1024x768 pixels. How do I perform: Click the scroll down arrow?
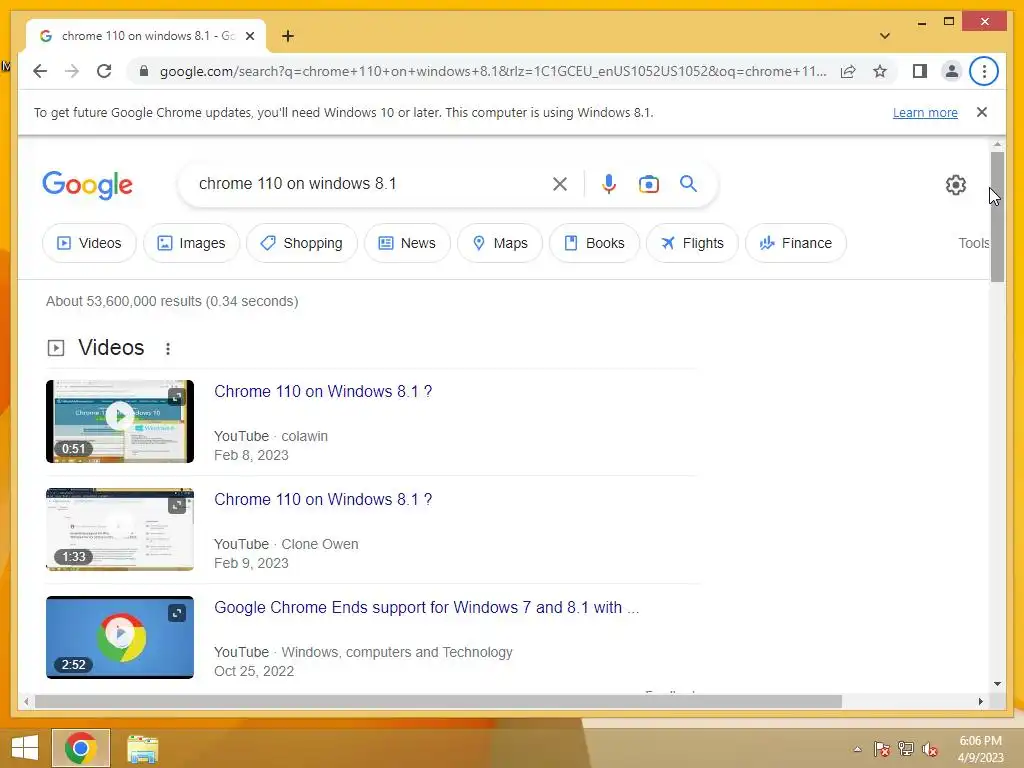[x=997, y=684]
